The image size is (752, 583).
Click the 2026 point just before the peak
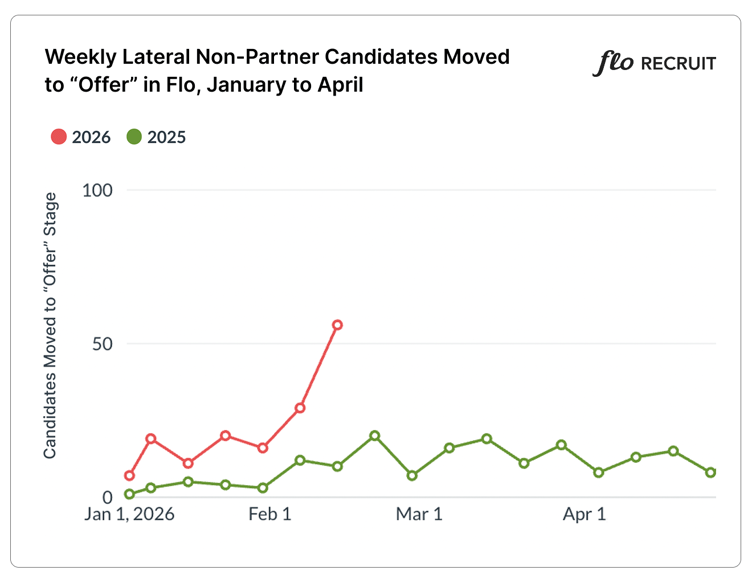[300, 408]
